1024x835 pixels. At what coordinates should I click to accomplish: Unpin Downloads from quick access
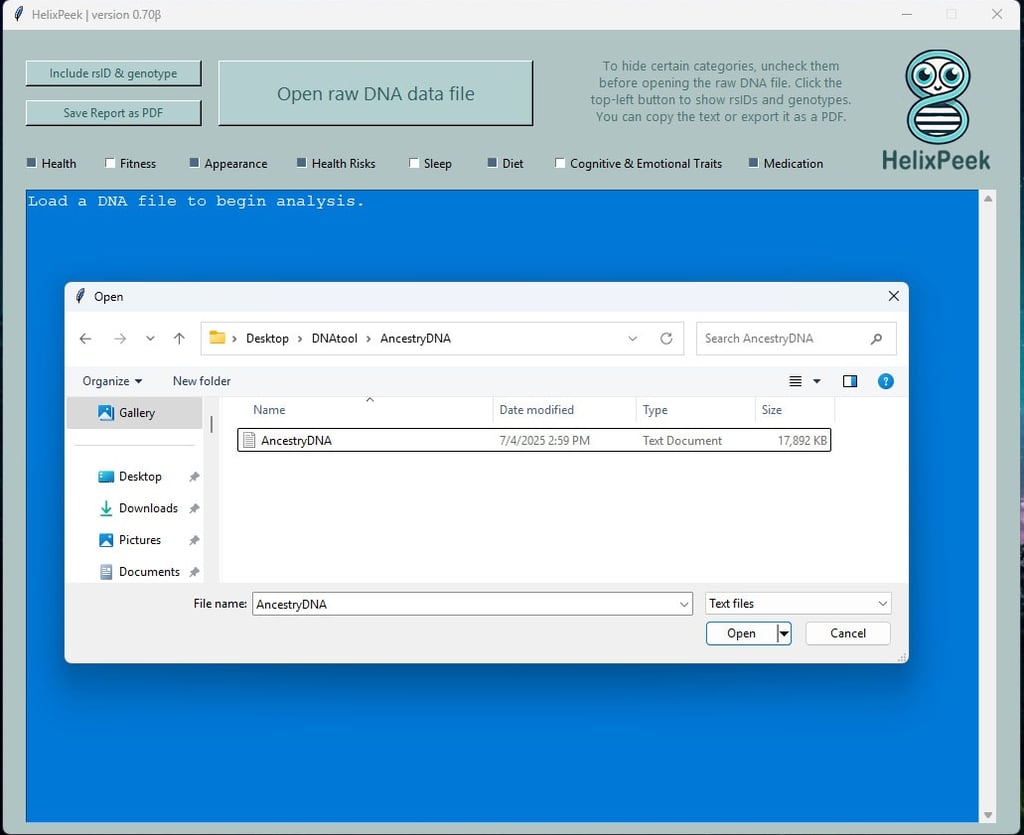click(x=194, y=509)
